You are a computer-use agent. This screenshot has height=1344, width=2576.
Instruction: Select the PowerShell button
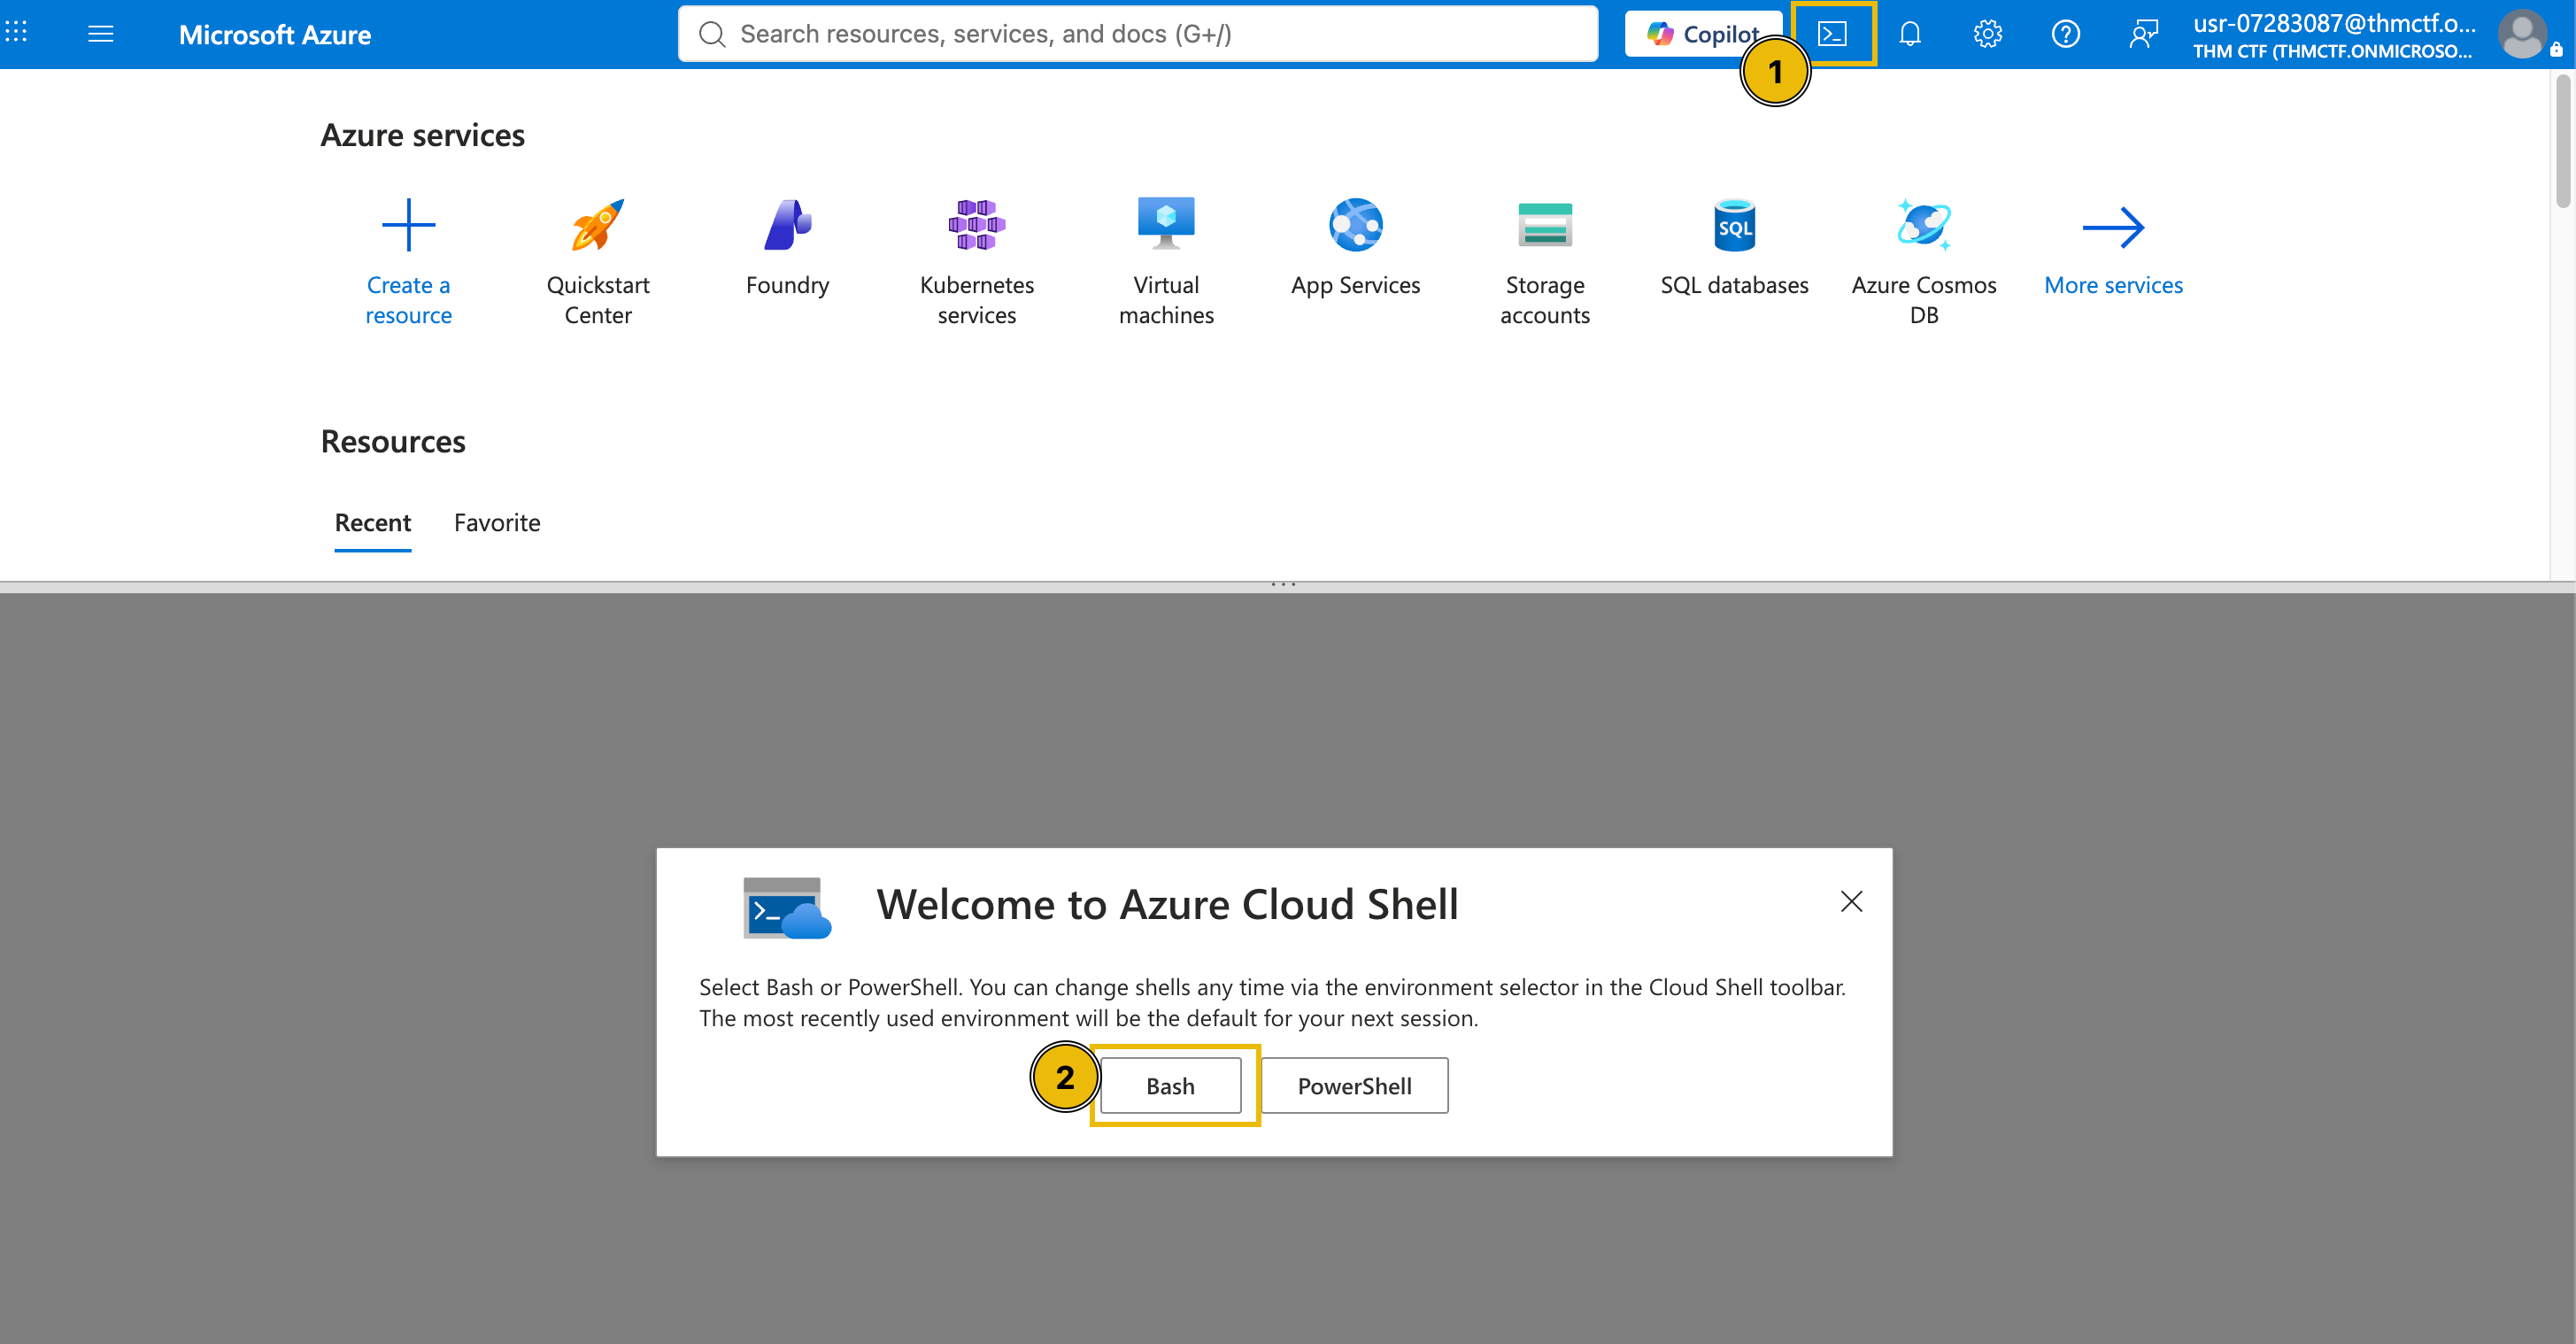pyautogui.click(x=1355, y=1086)
